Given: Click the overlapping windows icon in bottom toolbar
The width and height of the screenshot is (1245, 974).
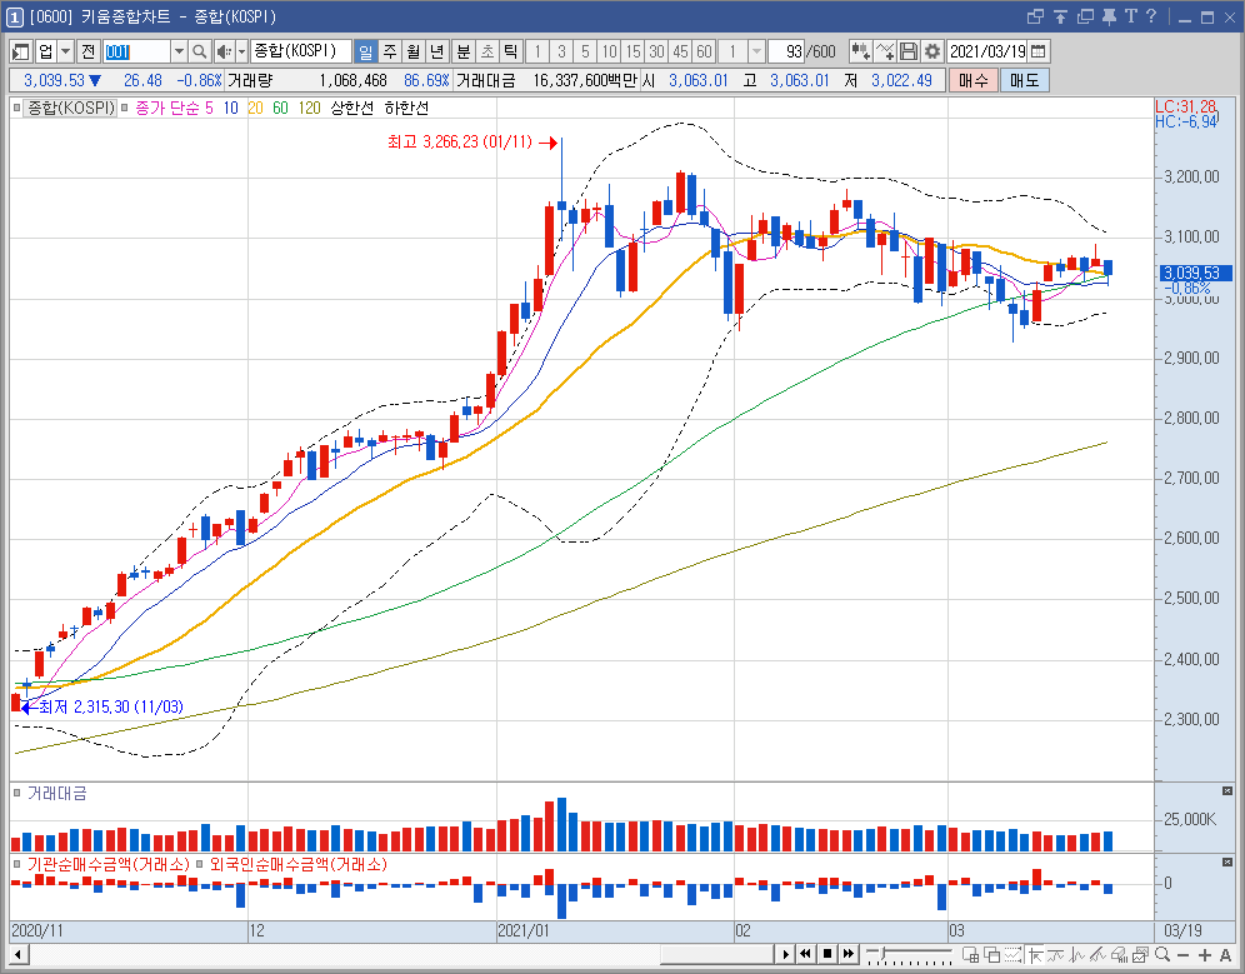Looking at the screenshot, I should (992, 955).
